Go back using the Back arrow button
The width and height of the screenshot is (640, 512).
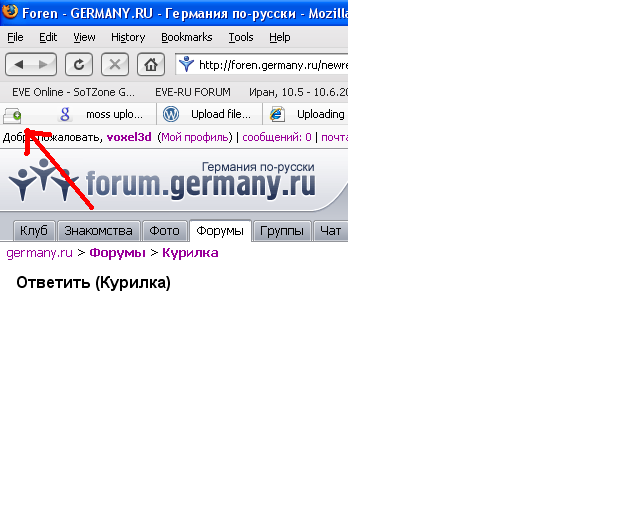(18, 65)
